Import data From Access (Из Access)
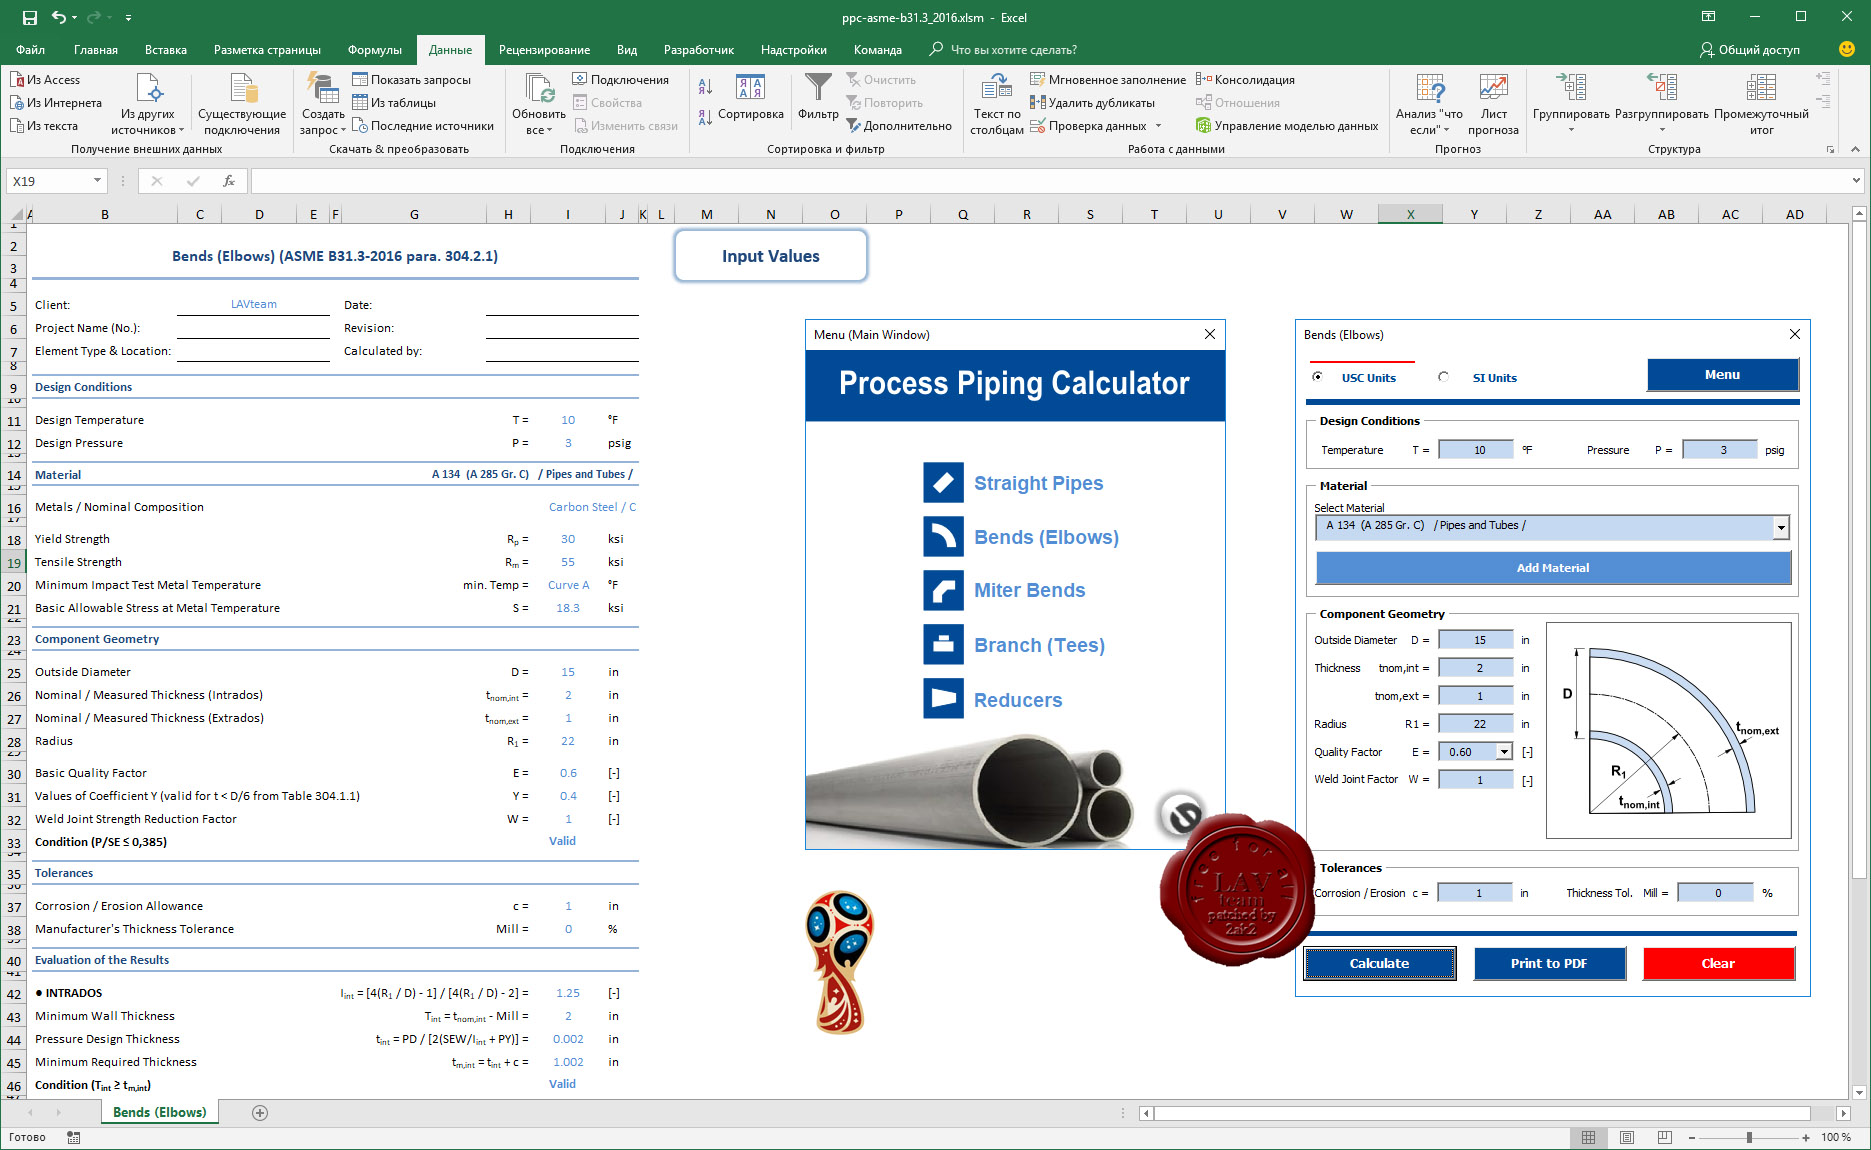The image size is (1871, 1150). (46, 80)
